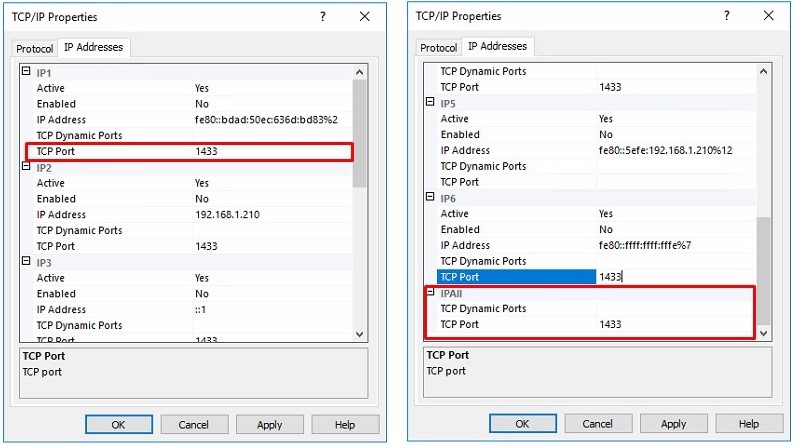
Task: Click the scroll up arrow in the IP5 list
Action: [764, 72]
